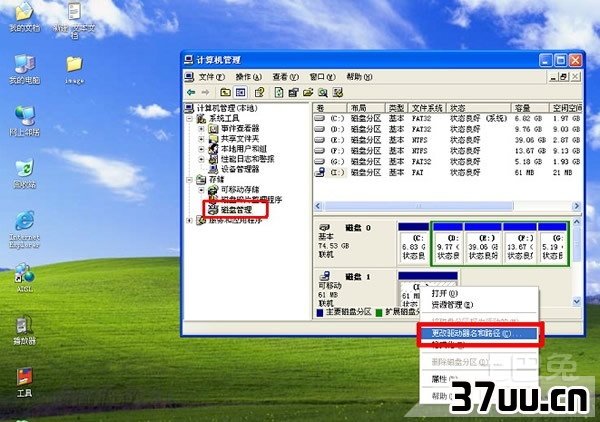Open the 查看(V) menu
This screenshot has width=600, height=422.
(285, 77)
